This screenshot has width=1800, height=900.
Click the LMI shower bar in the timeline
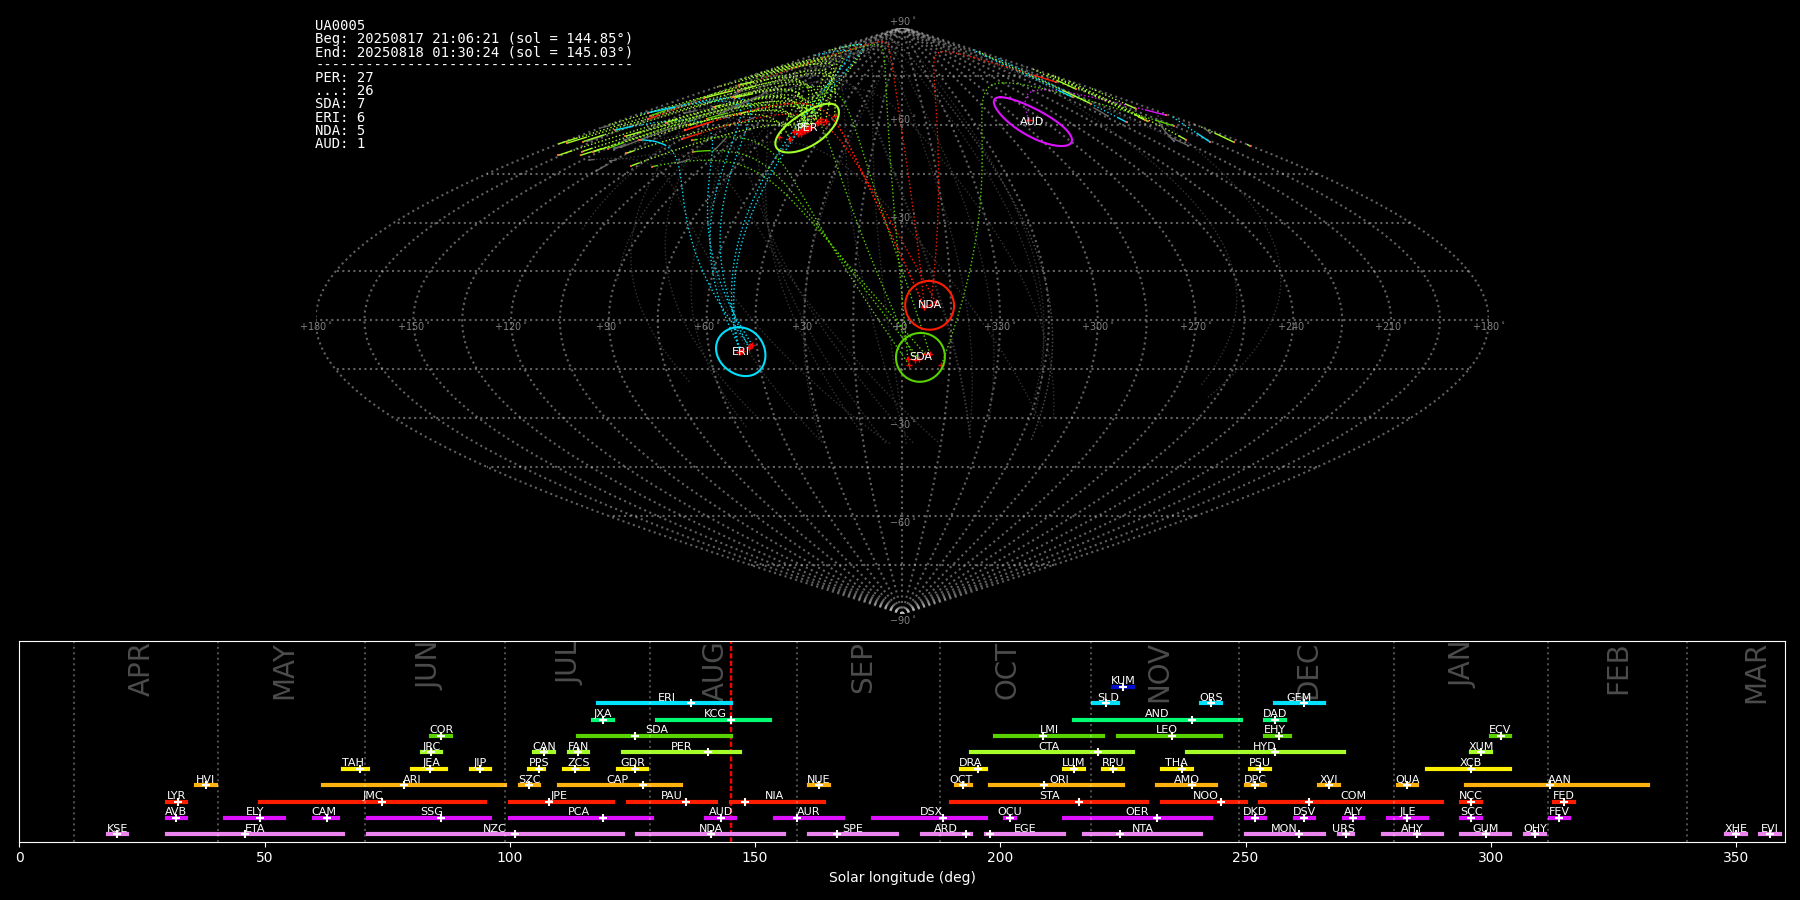click(1049, 736)
